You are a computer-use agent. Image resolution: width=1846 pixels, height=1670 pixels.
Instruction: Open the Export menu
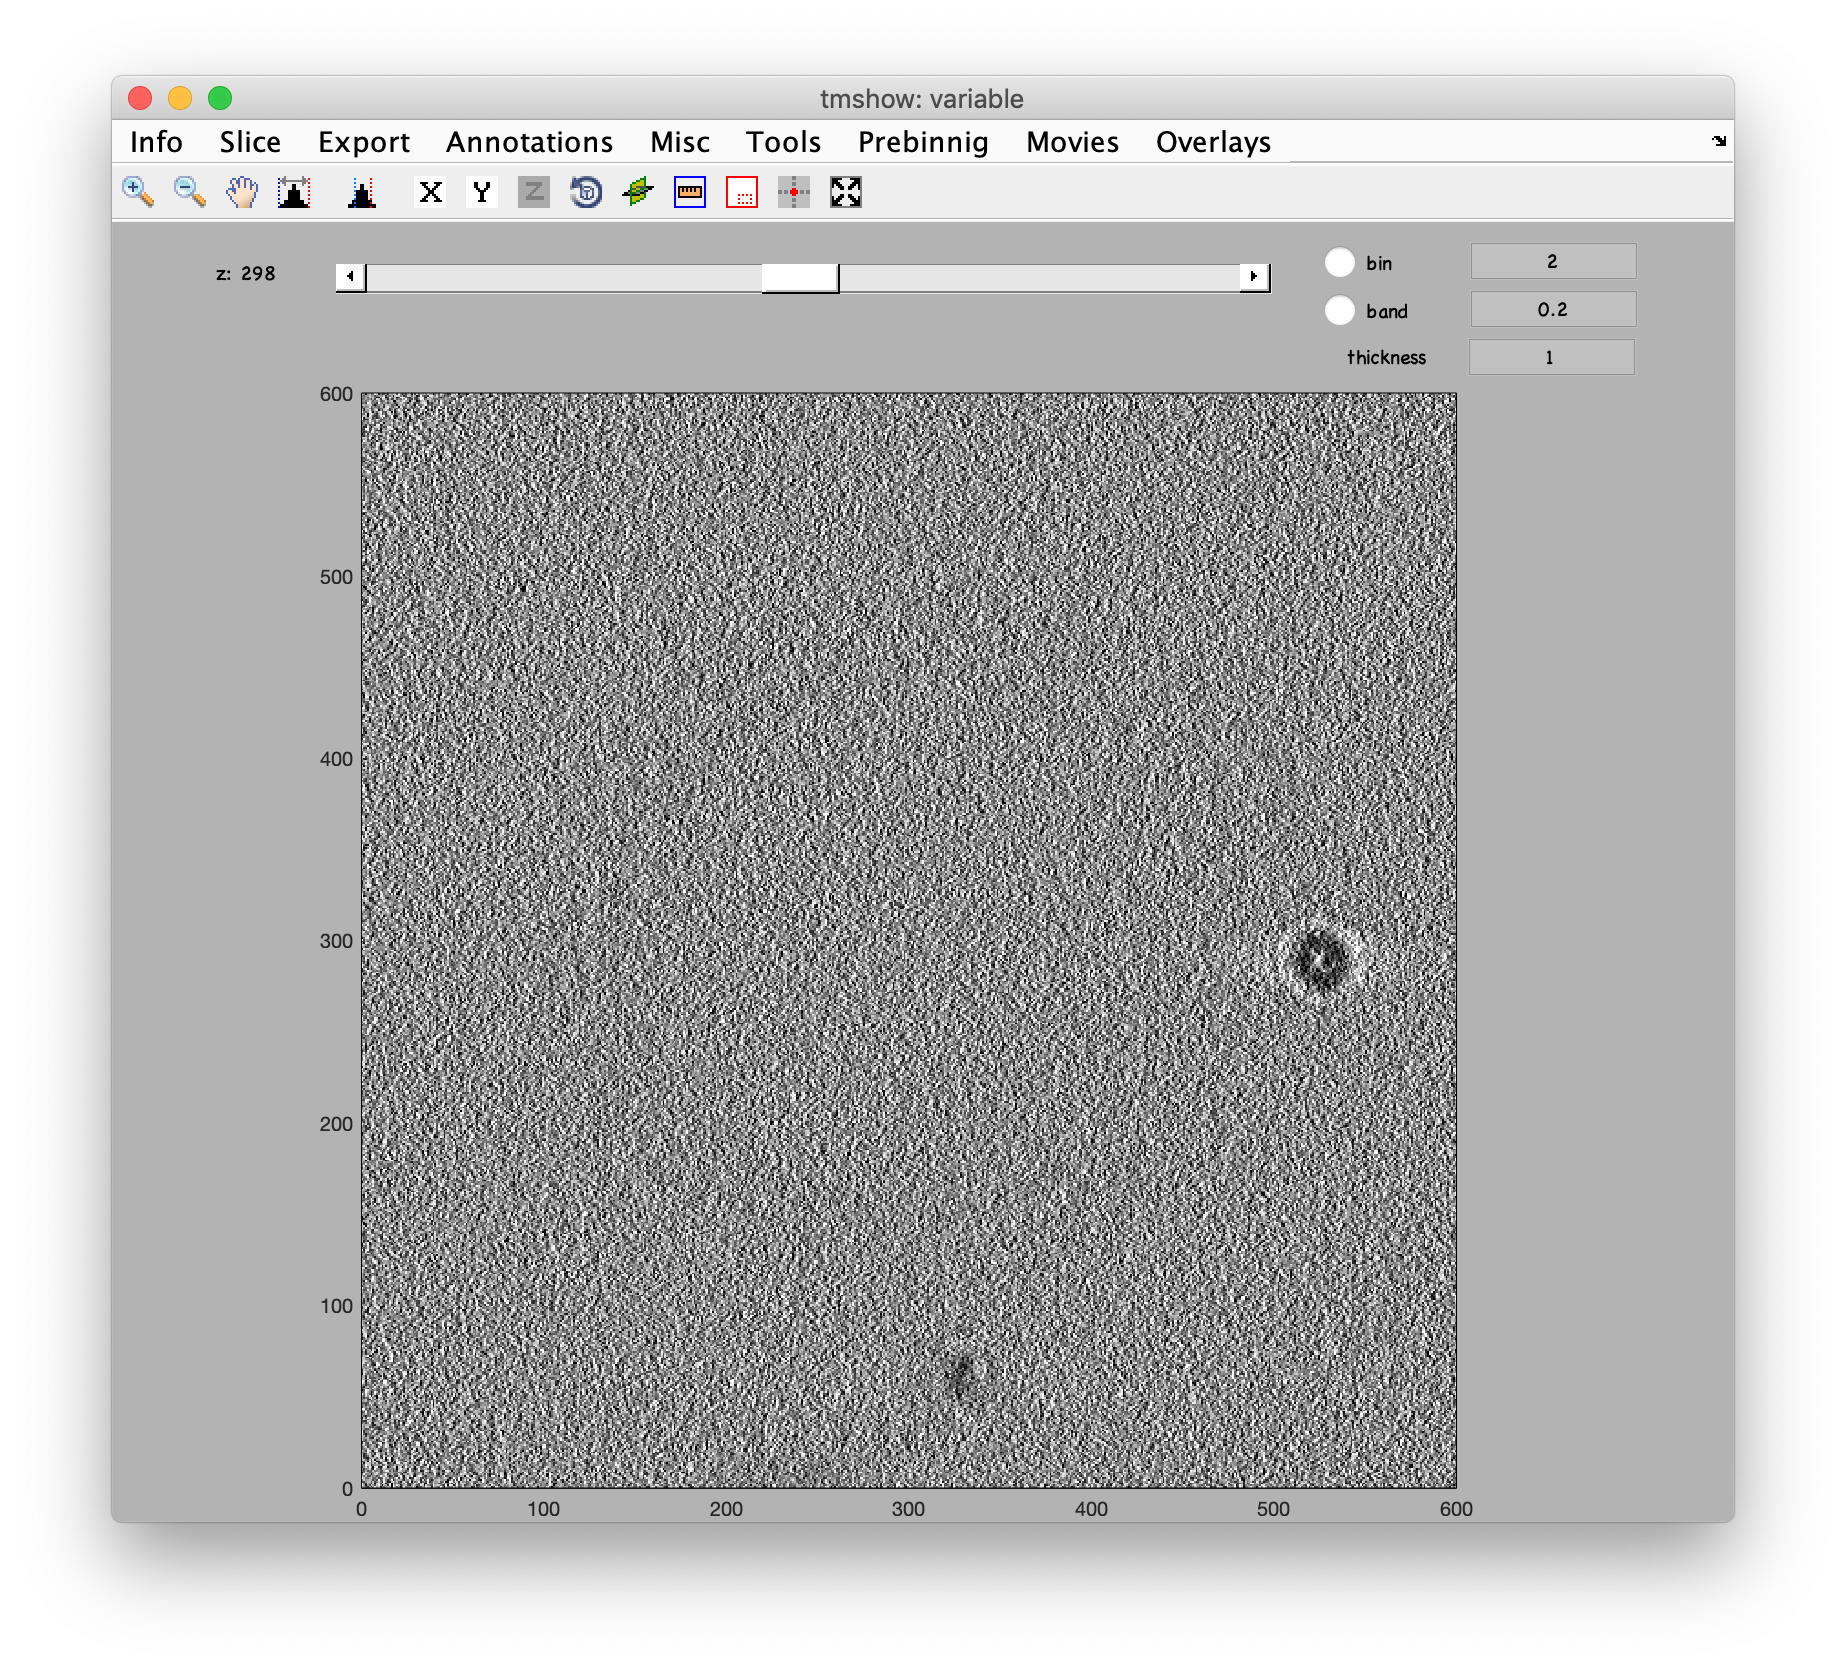(x=364, y=142)
